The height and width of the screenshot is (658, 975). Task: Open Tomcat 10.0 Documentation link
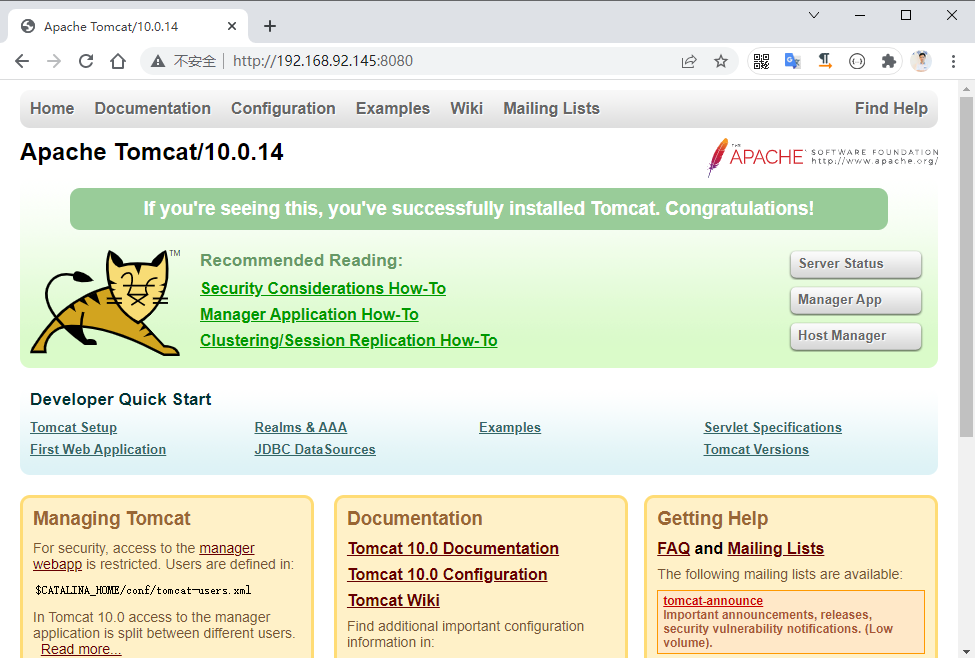pos(453,549)
